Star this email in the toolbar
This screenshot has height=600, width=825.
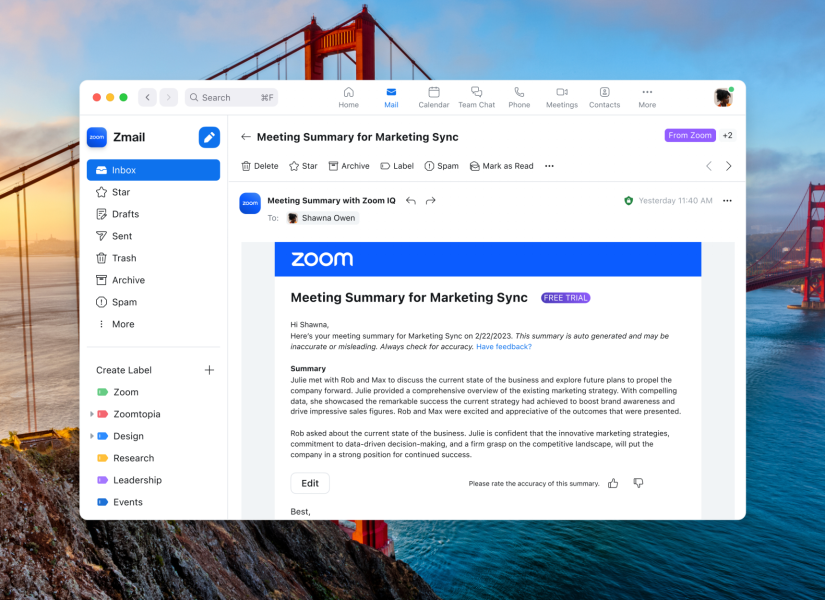point(303,166)
